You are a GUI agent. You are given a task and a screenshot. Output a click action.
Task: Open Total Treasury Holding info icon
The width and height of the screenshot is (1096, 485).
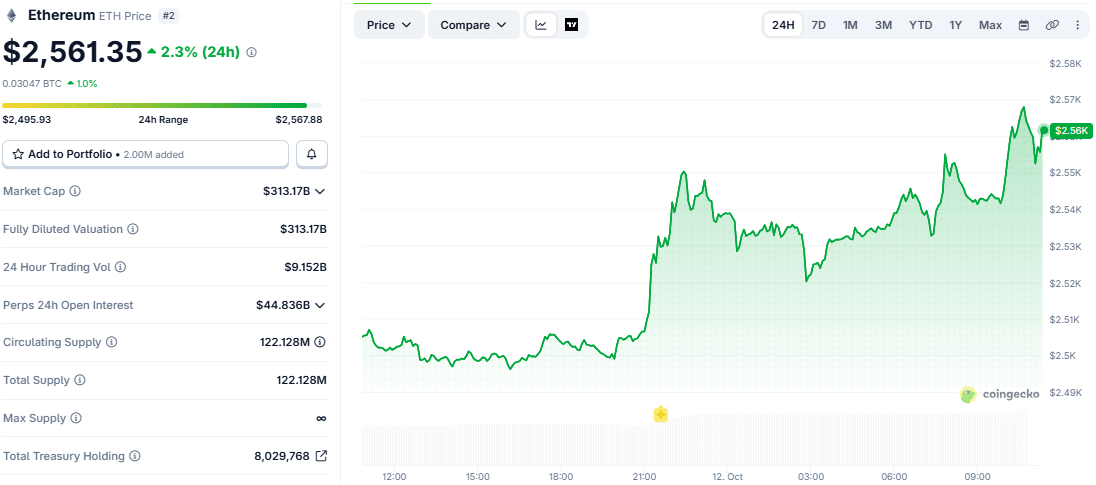135,456
